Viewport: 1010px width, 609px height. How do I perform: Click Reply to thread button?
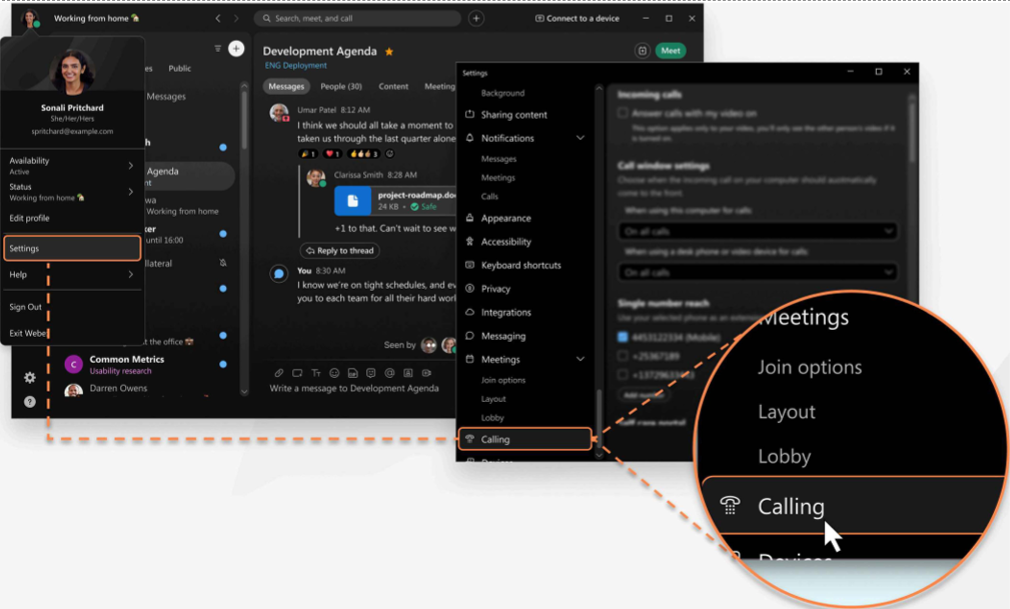[x=340, y=251]
